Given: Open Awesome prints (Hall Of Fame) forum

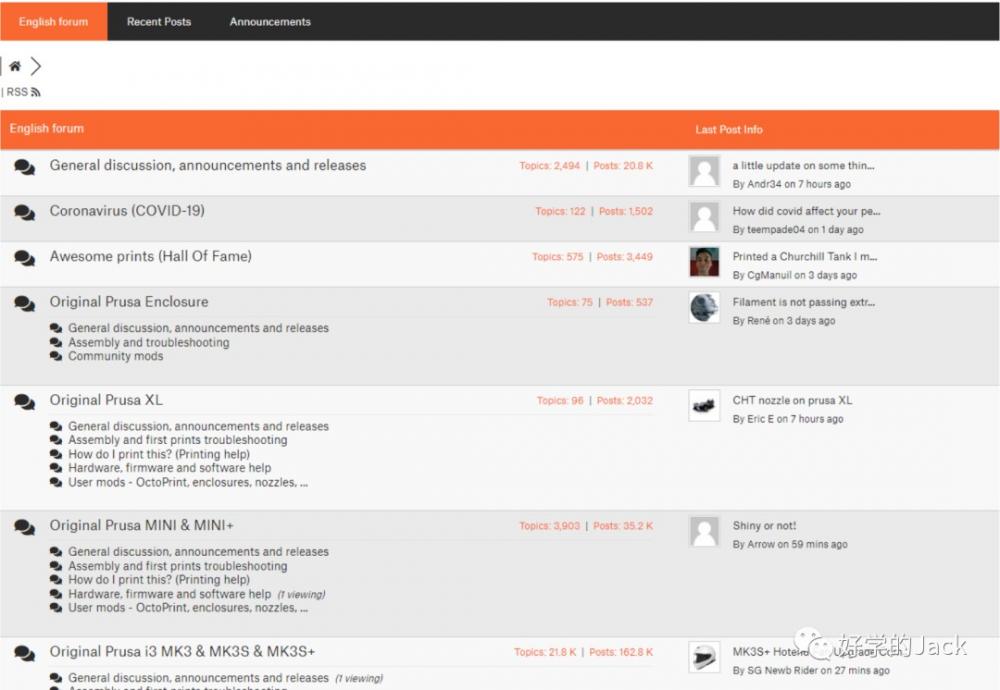Looking at the screenshot, I should click(x=151, y=256).
